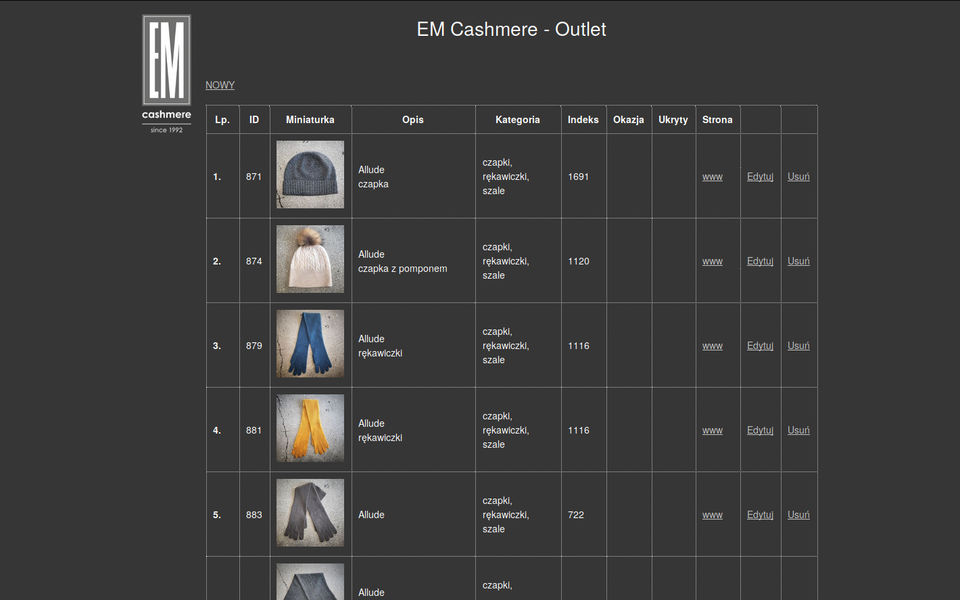Click the Okazja column header
The height and width of the screenshot is (600, 960).
(x=628, y=120)
